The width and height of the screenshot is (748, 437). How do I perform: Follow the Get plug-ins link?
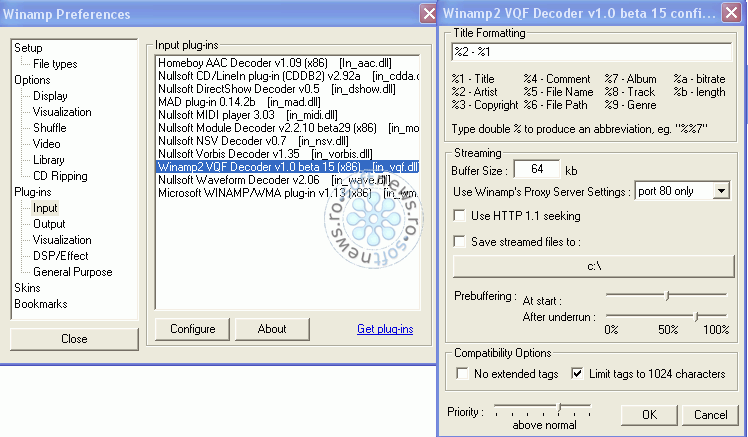[385, 329]
